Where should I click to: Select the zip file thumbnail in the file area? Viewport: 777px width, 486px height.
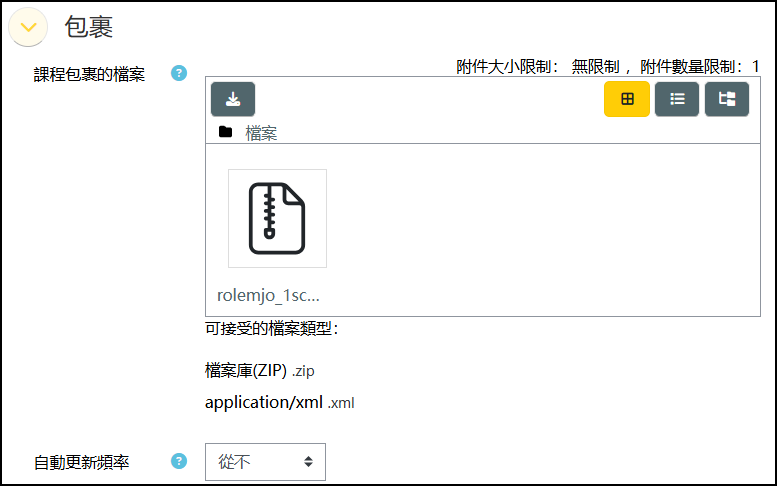tap(278, 218)
